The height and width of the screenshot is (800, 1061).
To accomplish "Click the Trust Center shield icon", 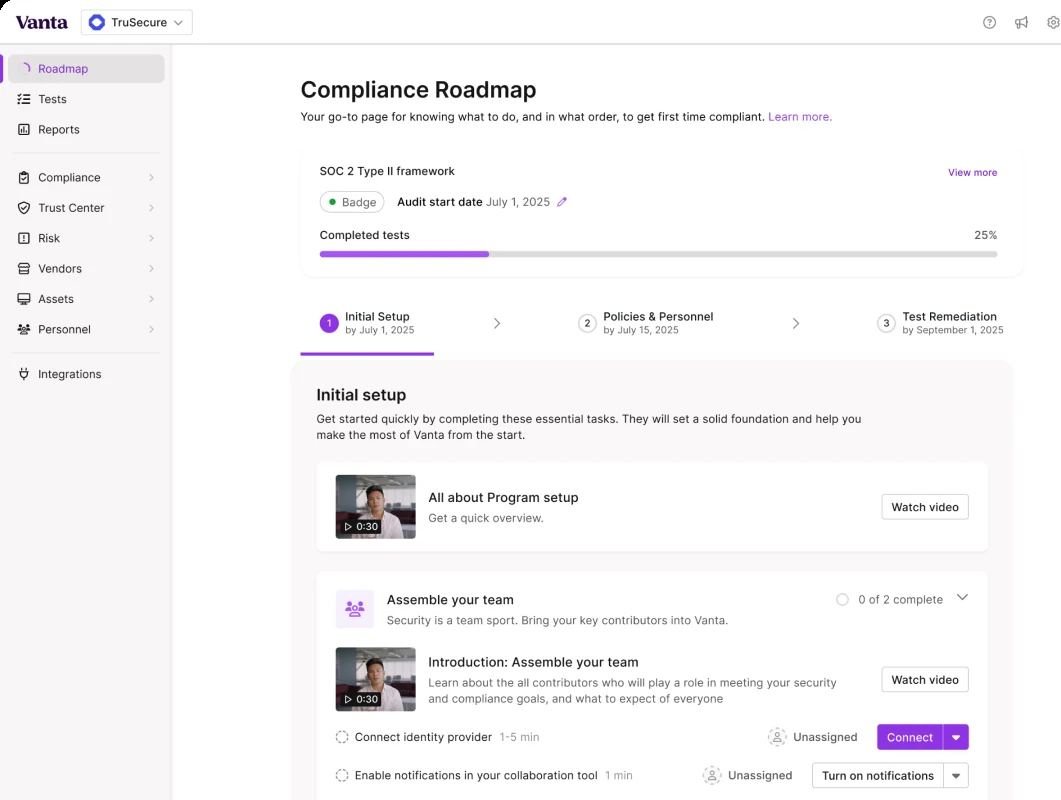I will (x=24, y=208).
